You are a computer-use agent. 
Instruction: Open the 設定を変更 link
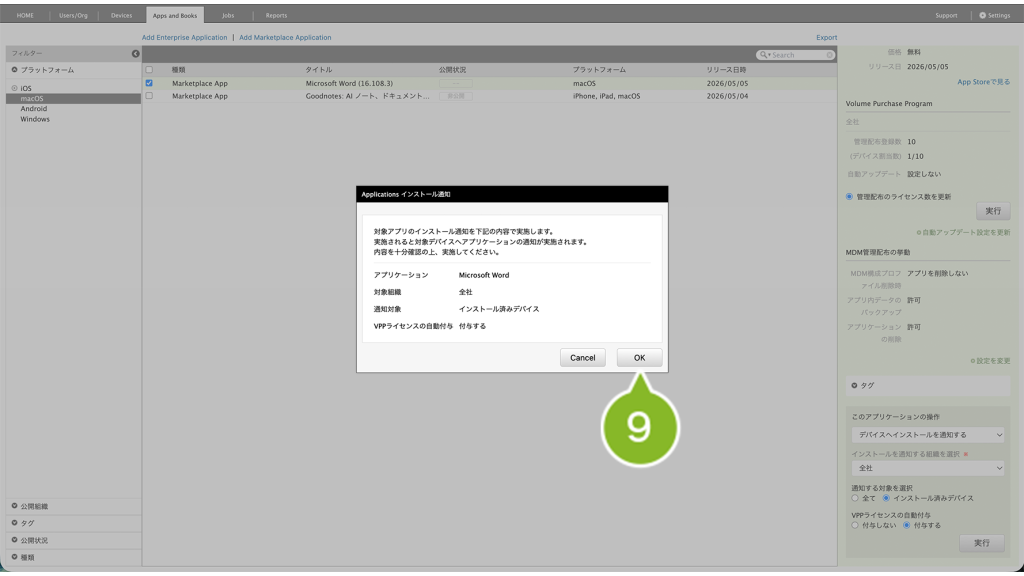(x=991, y=360)
